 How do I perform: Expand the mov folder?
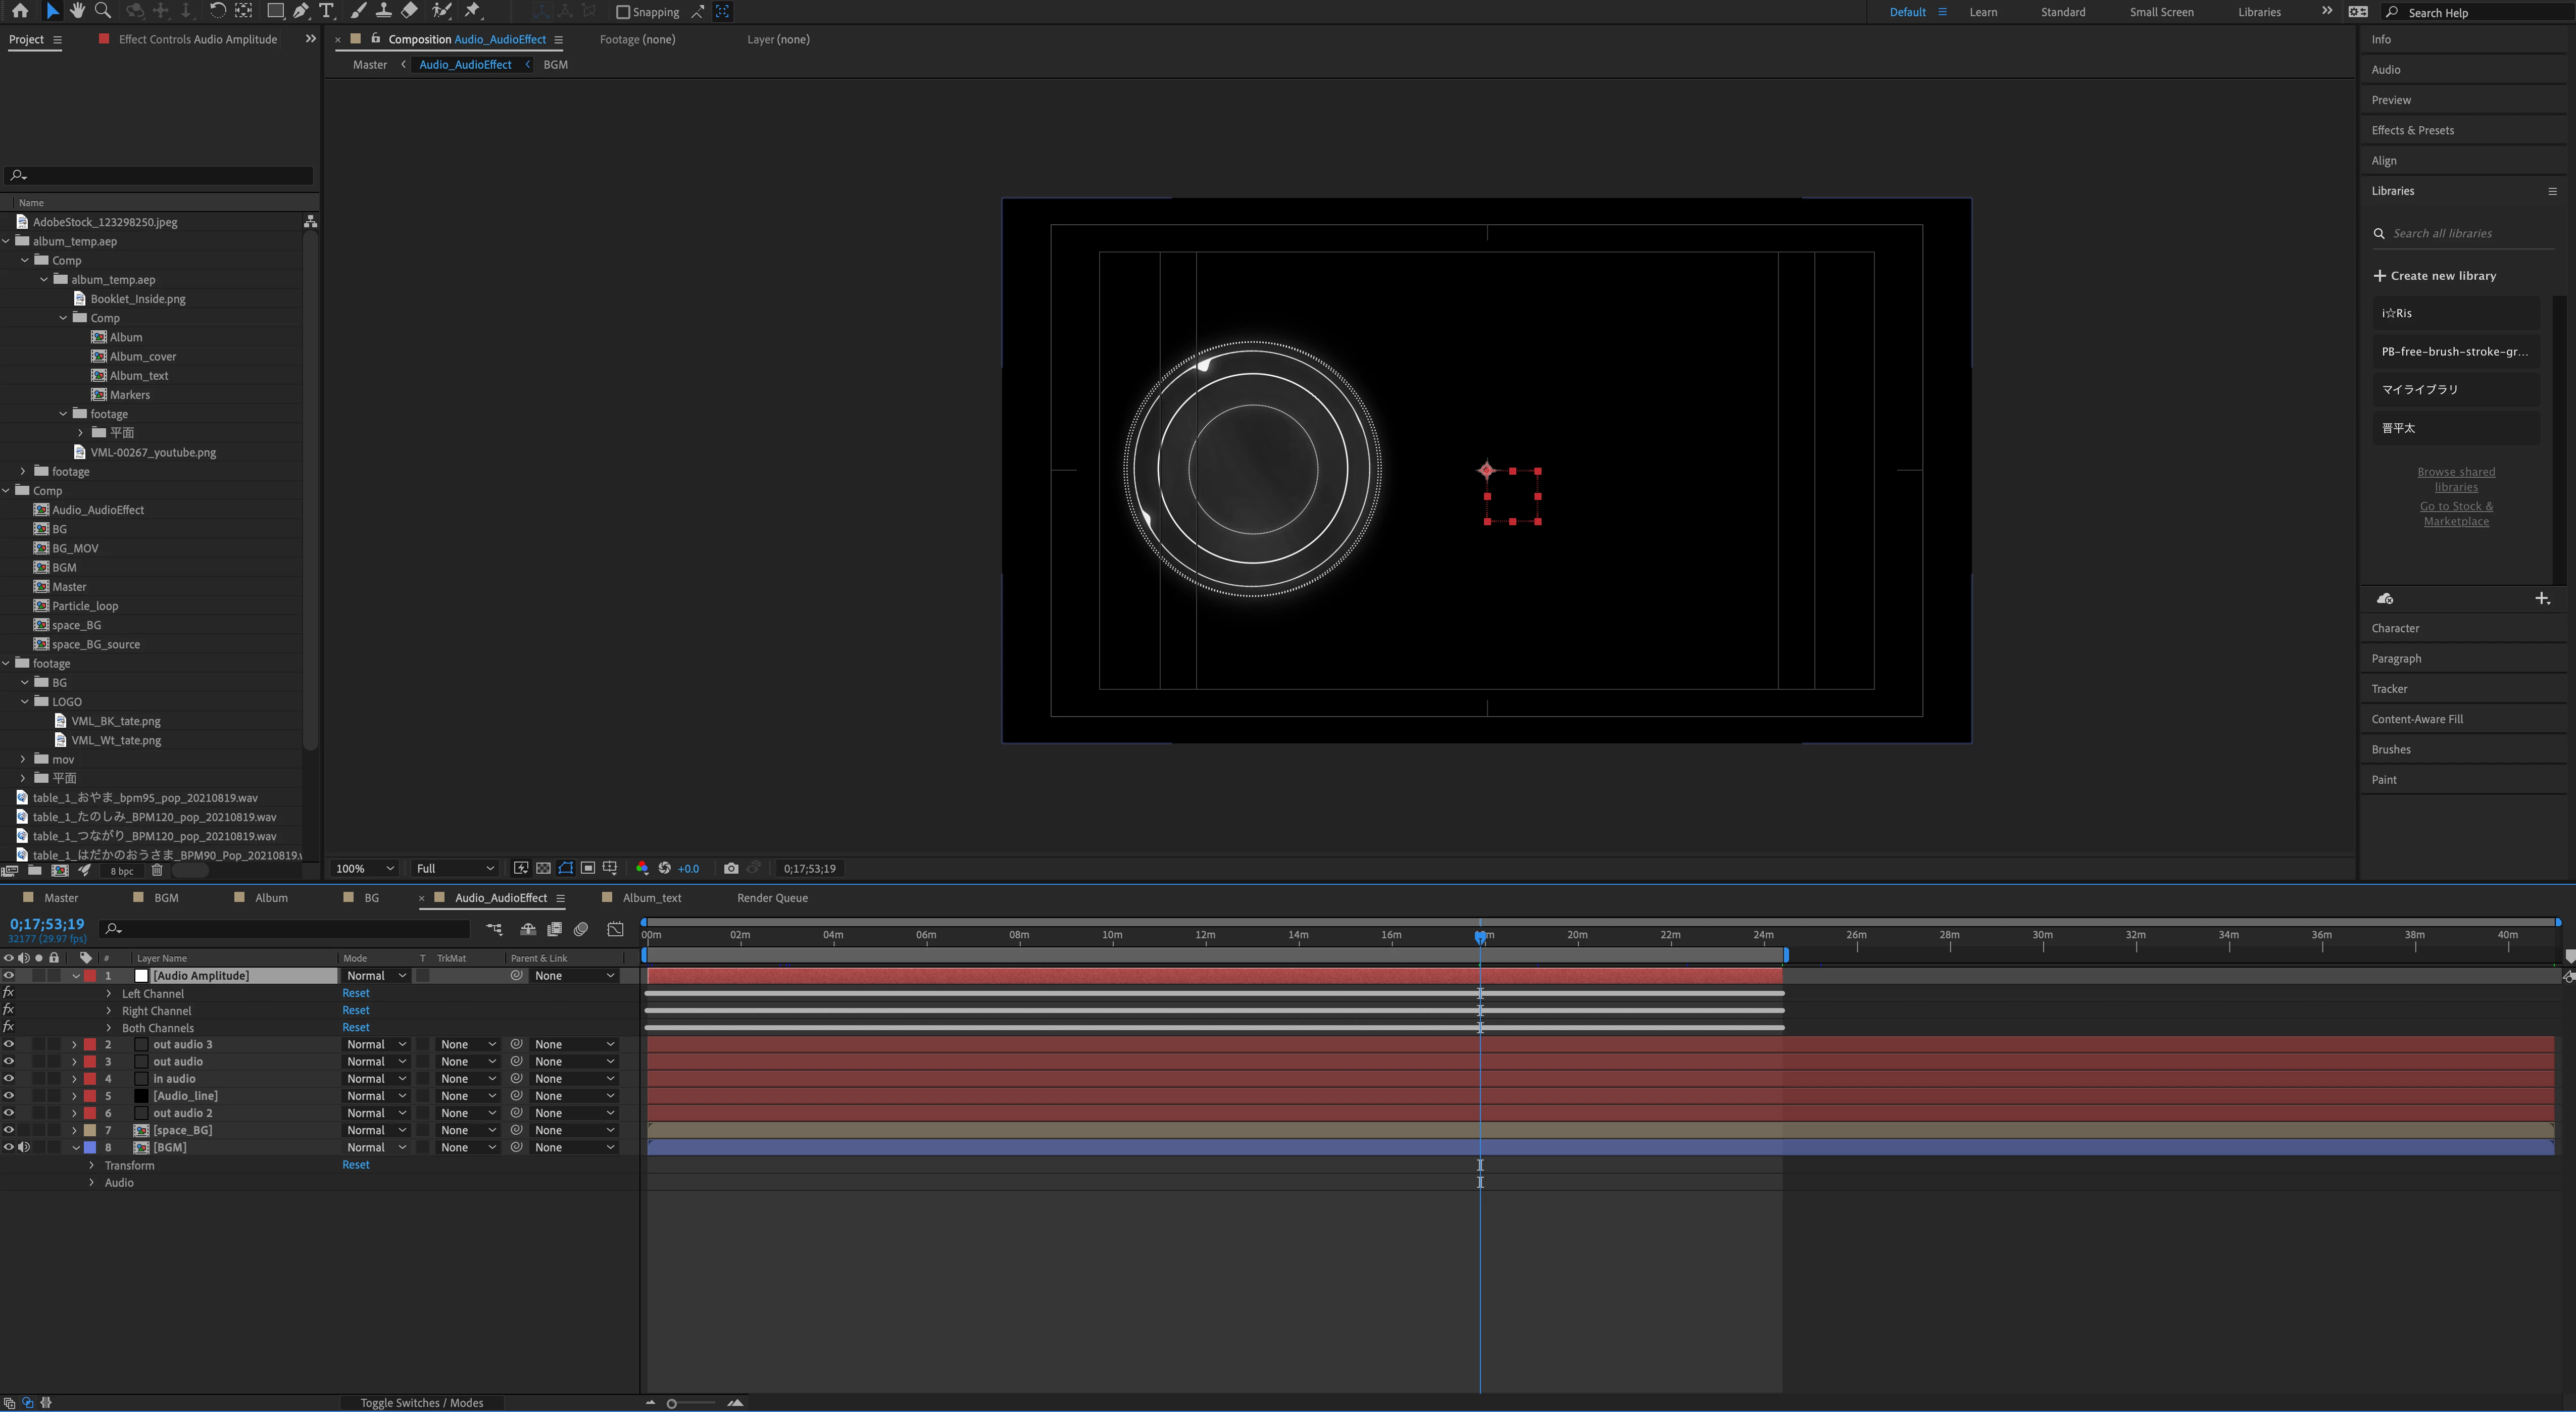coord(23,759)
